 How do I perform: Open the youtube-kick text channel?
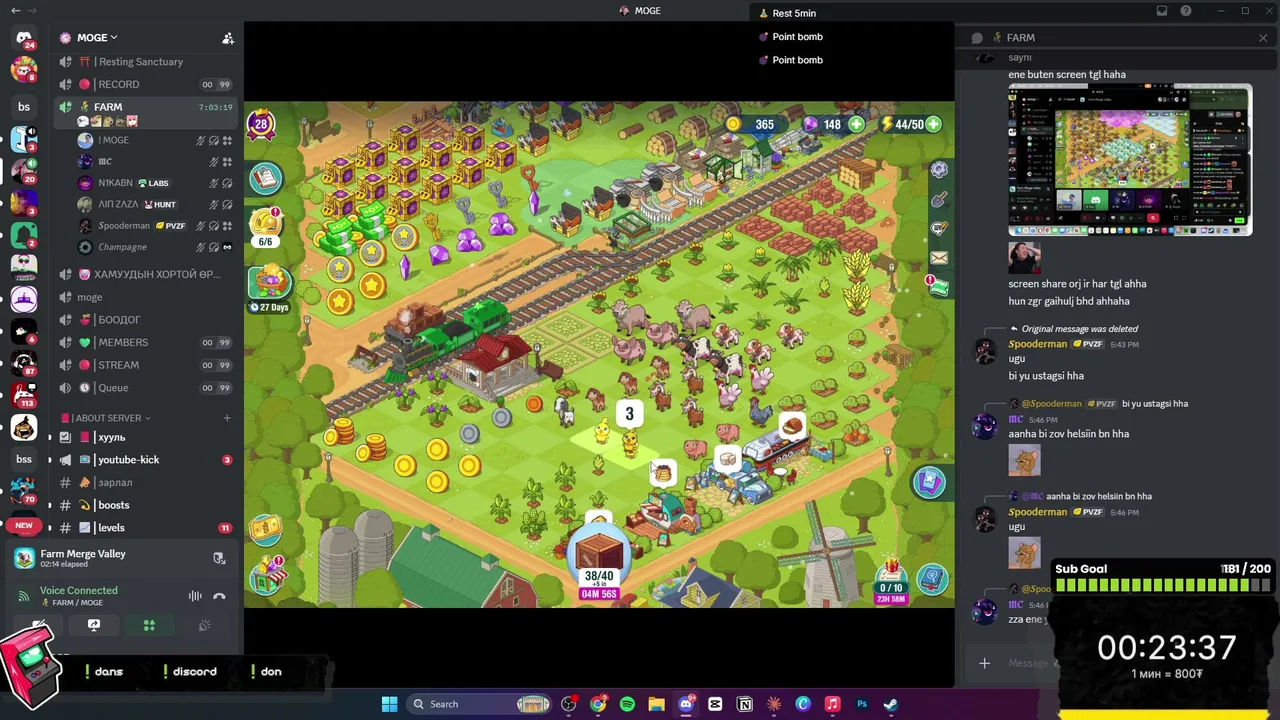(145, 460)
